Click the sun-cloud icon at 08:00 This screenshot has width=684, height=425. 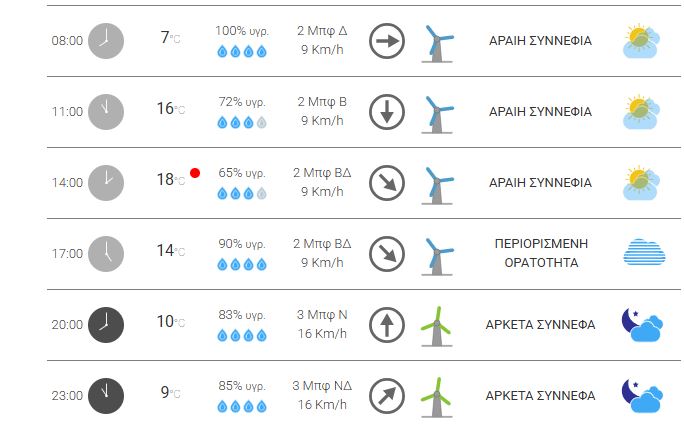coord(643,41)
